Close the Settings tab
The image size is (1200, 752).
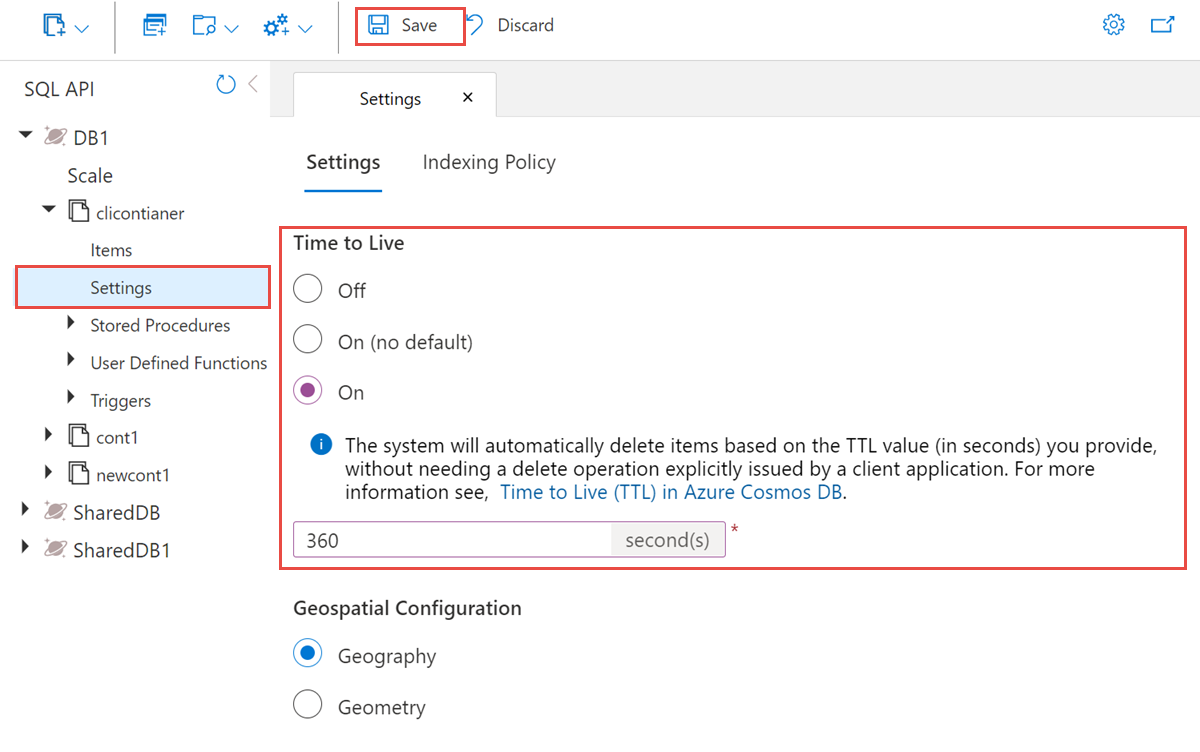coord(468,98)
